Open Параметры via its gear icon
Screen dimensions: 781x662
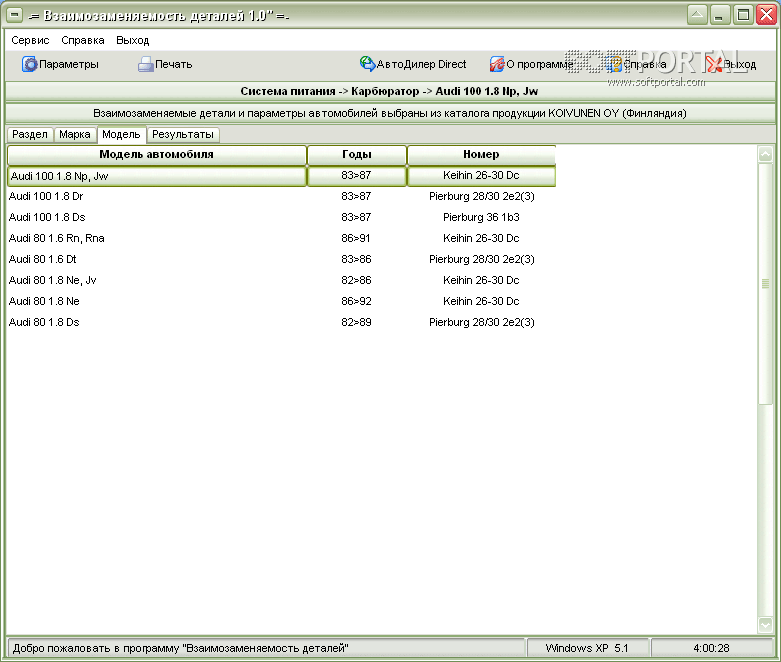click(29, 64)
